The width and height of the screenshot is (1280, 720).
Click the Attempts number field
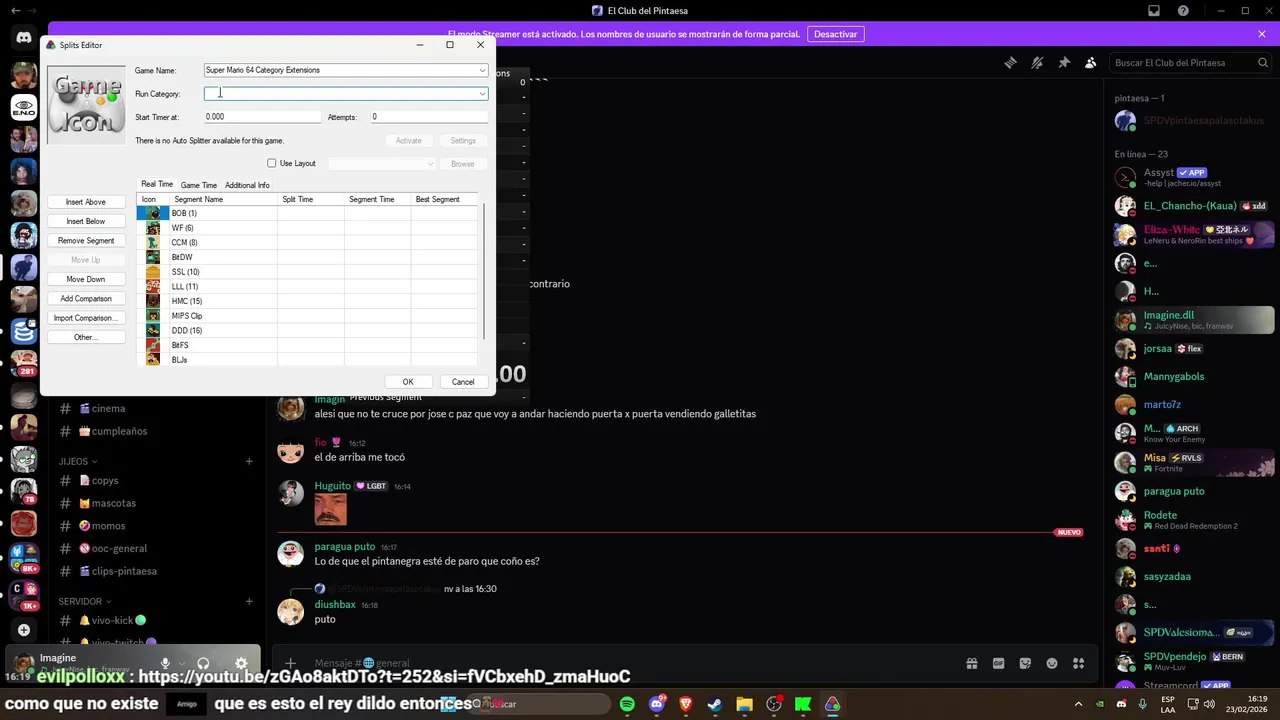point(429,117)
